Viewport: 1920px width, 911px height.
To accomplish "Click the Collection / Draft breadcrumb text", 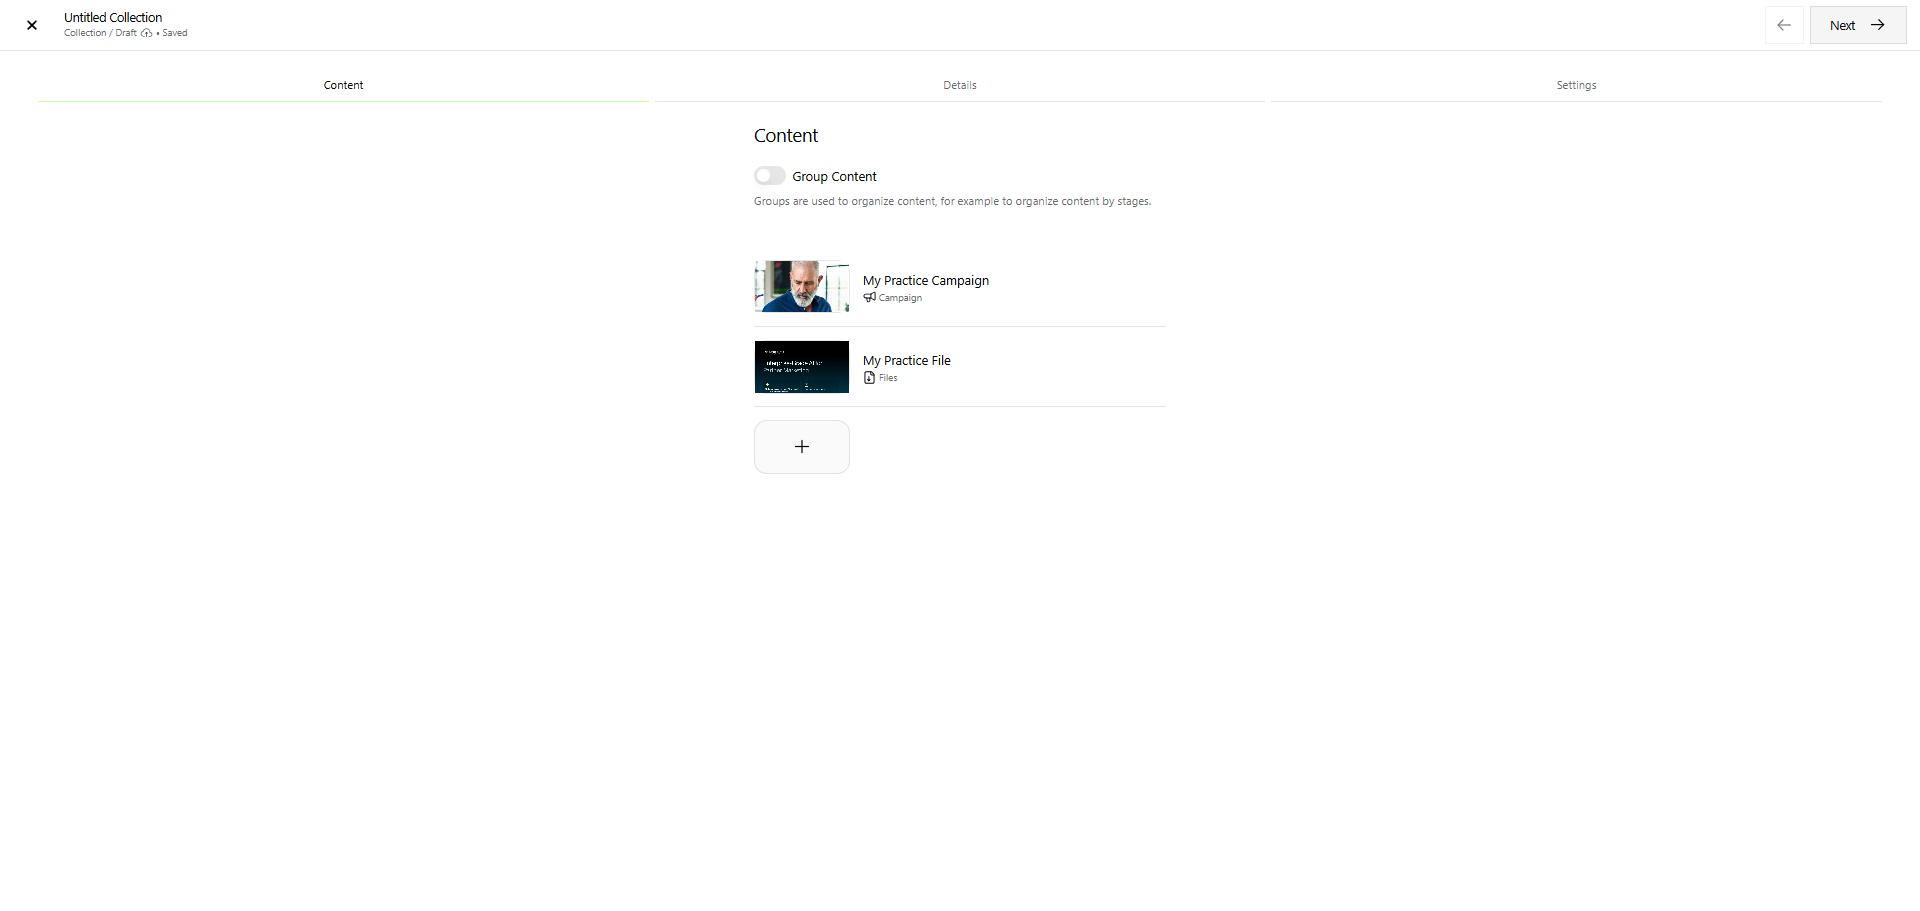I will pyautogui.click(x=100, y=33).
